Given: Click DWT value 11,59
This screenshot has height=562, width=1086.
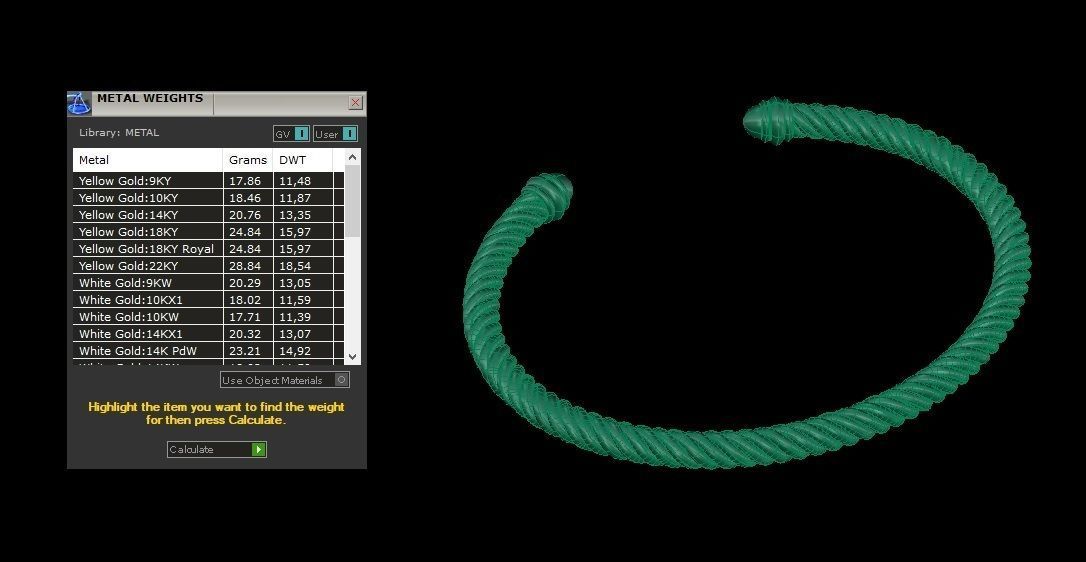Looking at the screenshot, I should (295, 299).
